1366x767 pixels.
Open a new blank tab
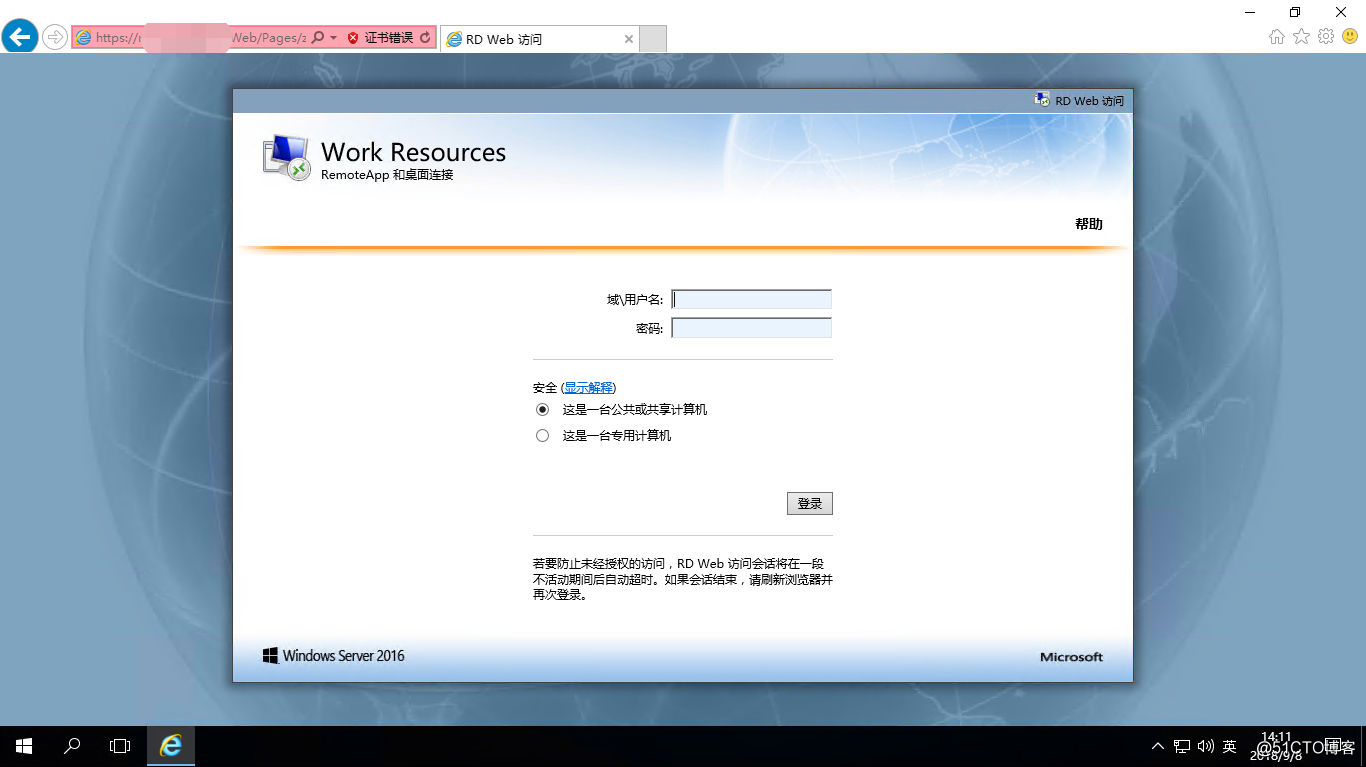653,39
